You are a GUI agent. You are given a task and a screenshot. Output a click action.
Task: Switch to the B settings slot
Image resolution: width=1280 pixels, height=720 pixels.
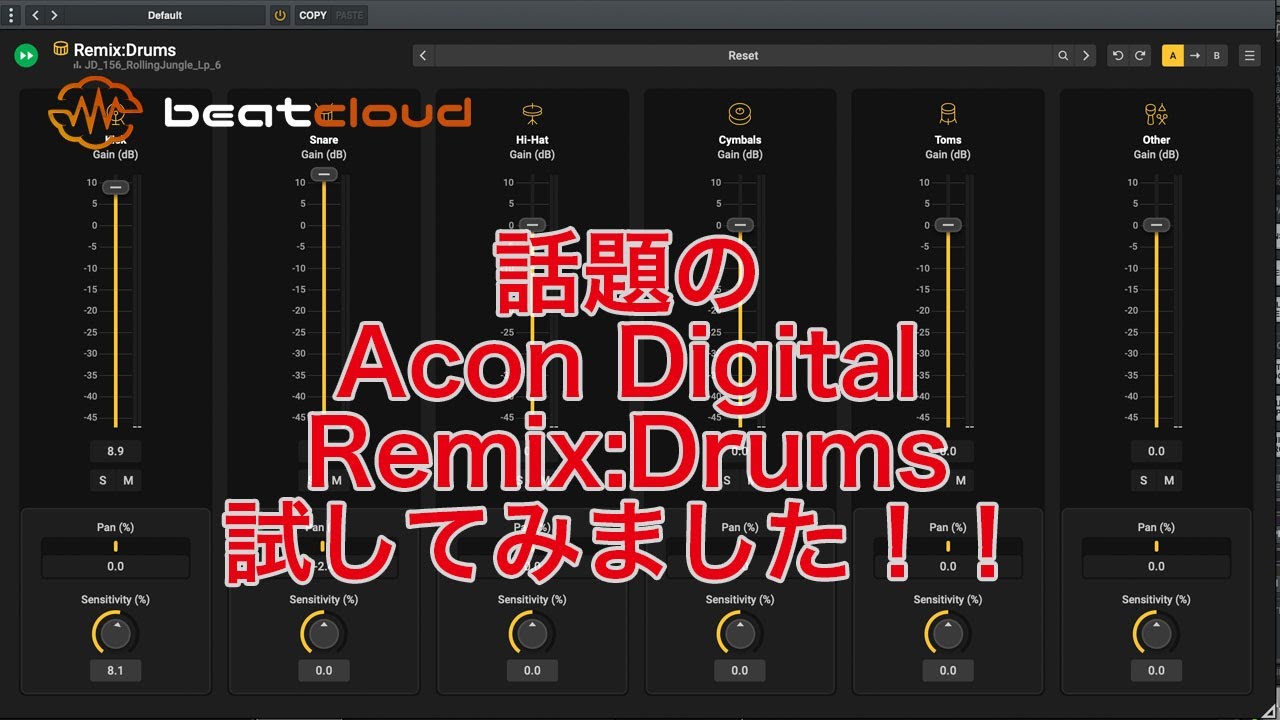click(x=1216, y=56)
